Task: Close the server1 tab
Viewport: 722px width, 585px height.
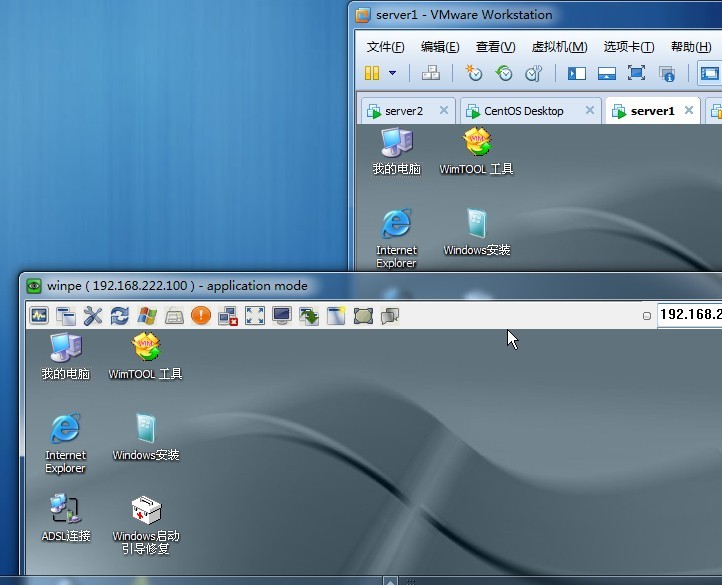Action: click(689, 110)
